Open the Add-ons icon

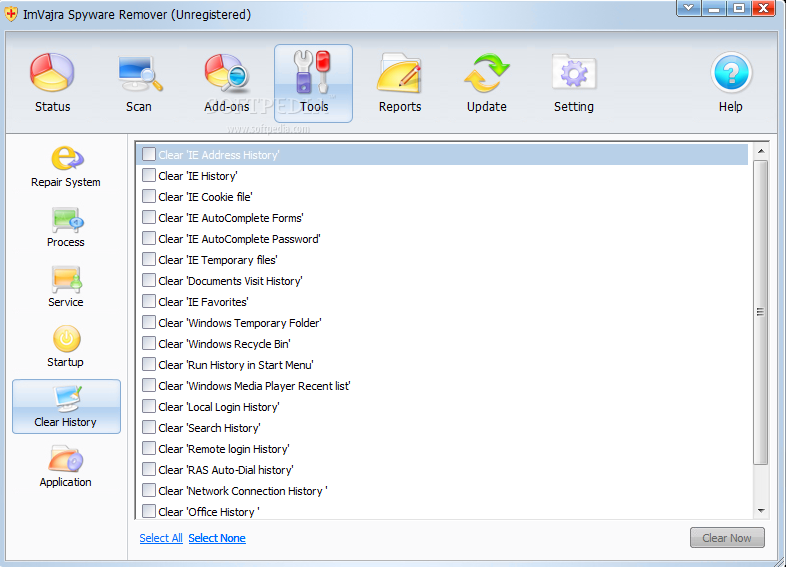[226, 74]
